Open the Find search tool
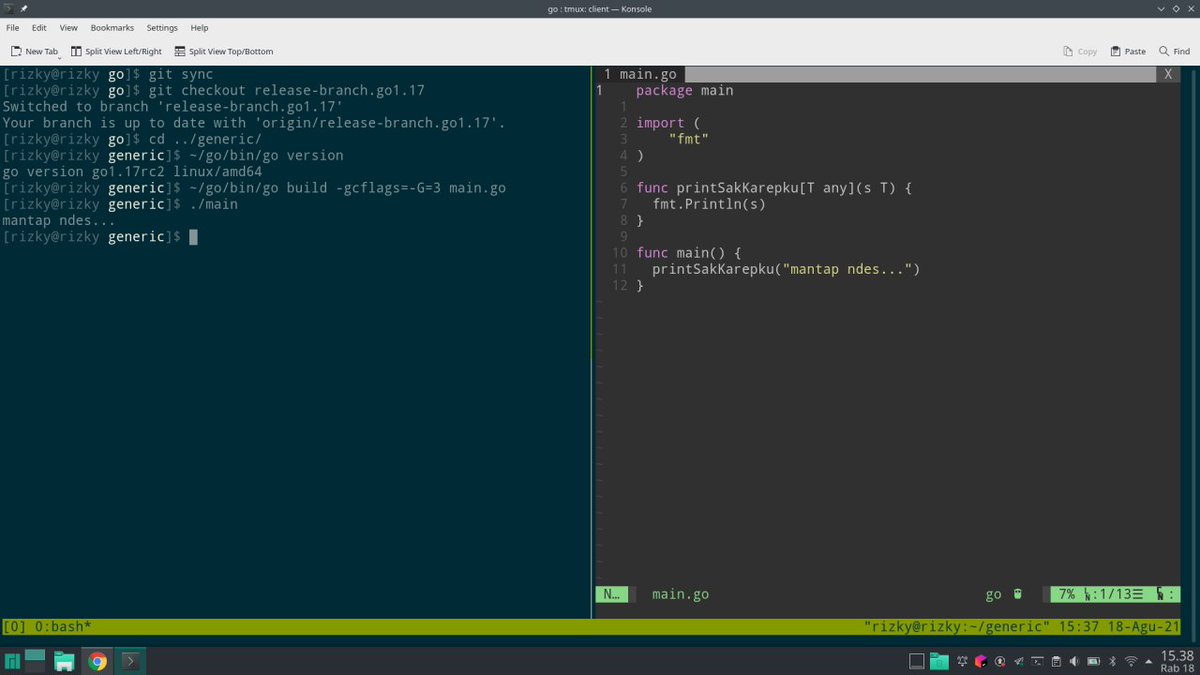This screenshot has height=675, width=1200. point(1174,51)
